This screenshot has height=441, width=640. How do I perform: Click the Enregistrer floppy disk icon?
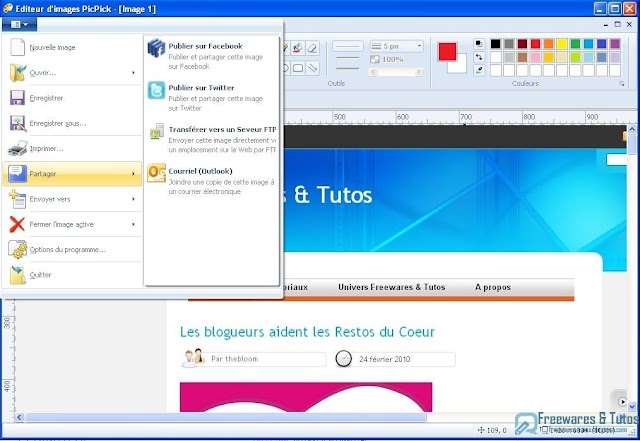pyautogui.click(x=17, y=98)
